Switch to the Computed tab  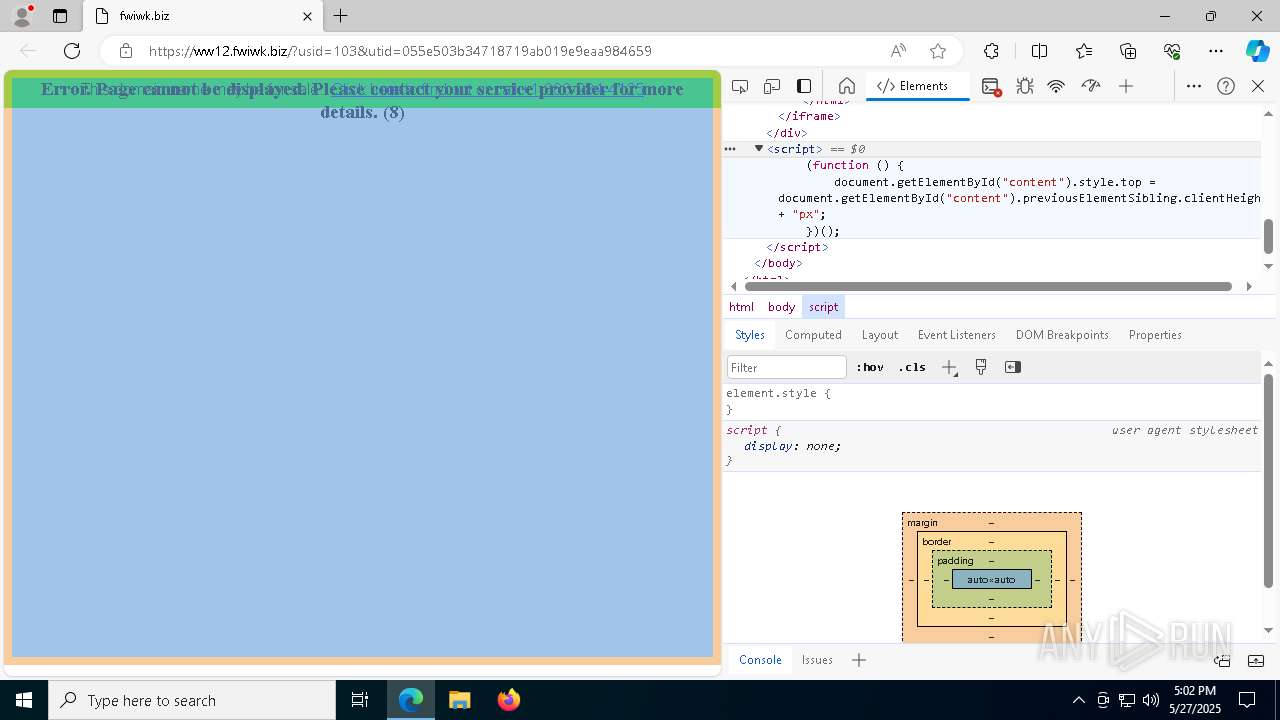(813, 335)
